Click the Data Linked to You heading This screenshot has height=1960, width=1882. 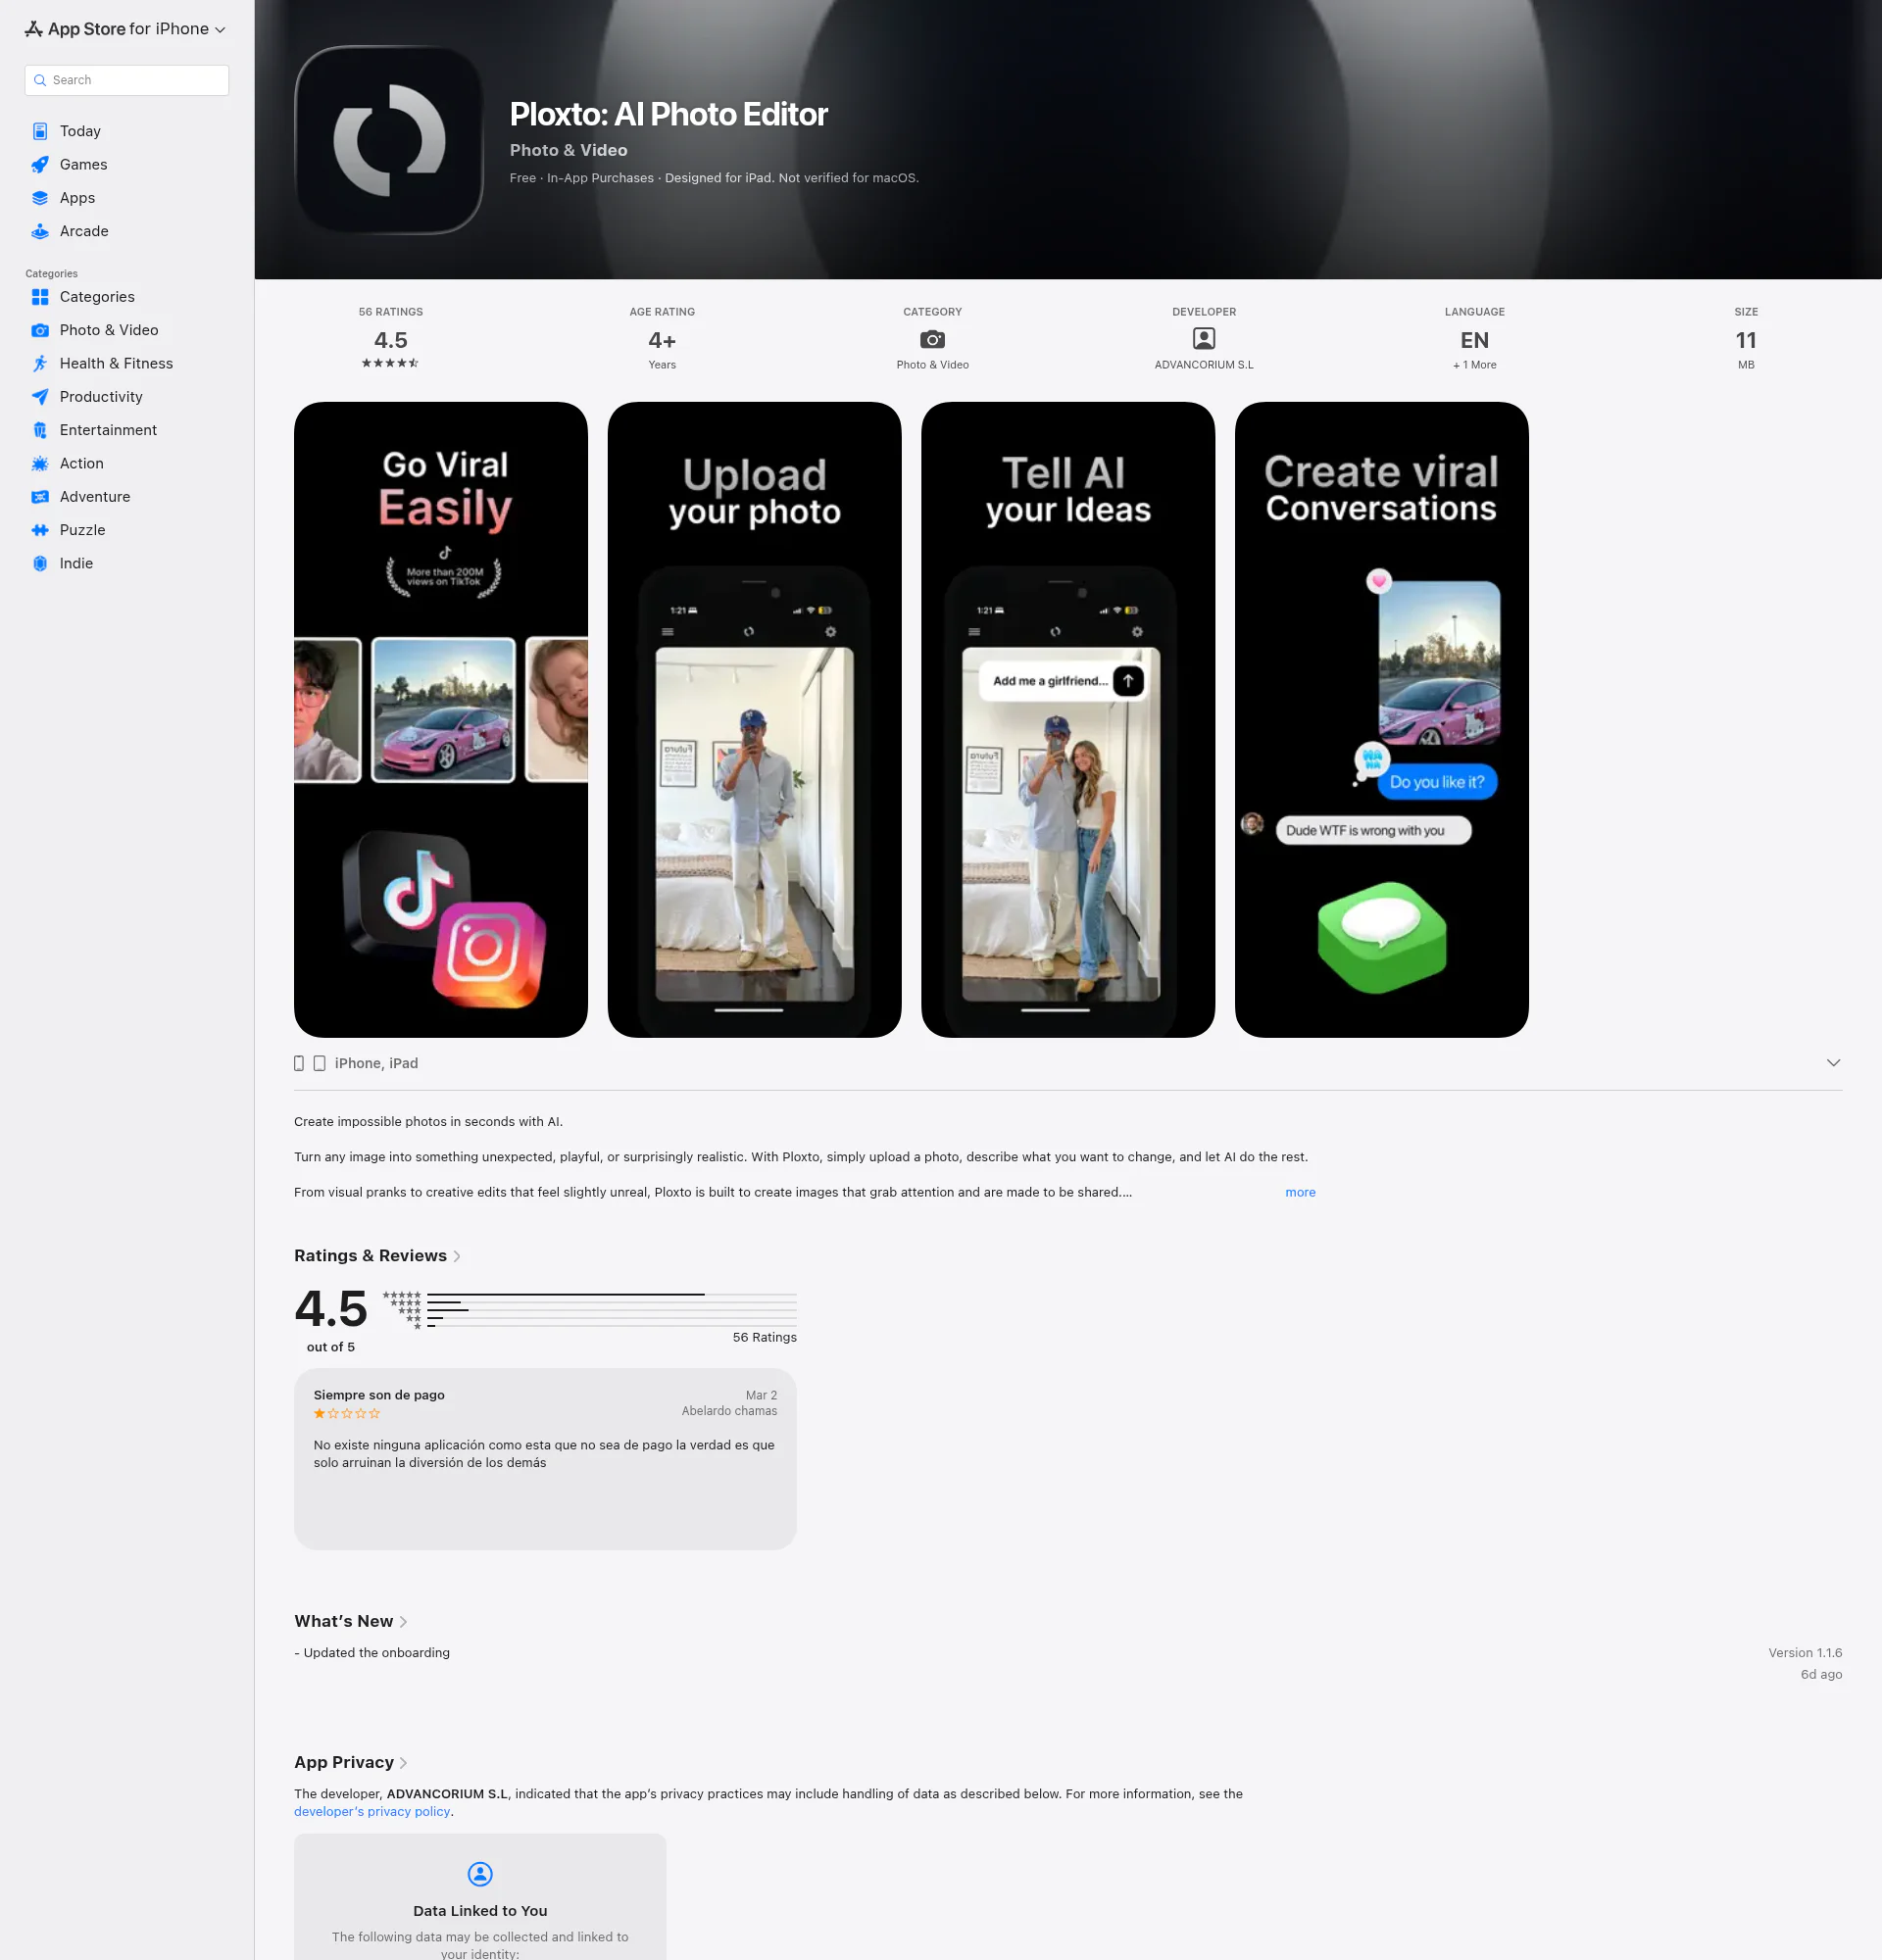pyautogui.click(x=480, y=1911)
